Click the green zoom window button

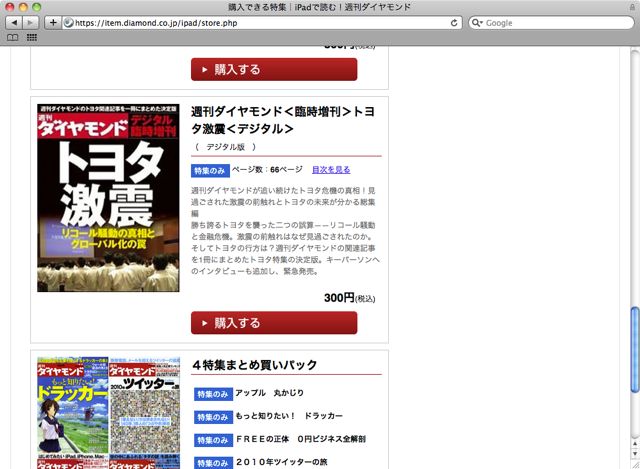point(36,7)
